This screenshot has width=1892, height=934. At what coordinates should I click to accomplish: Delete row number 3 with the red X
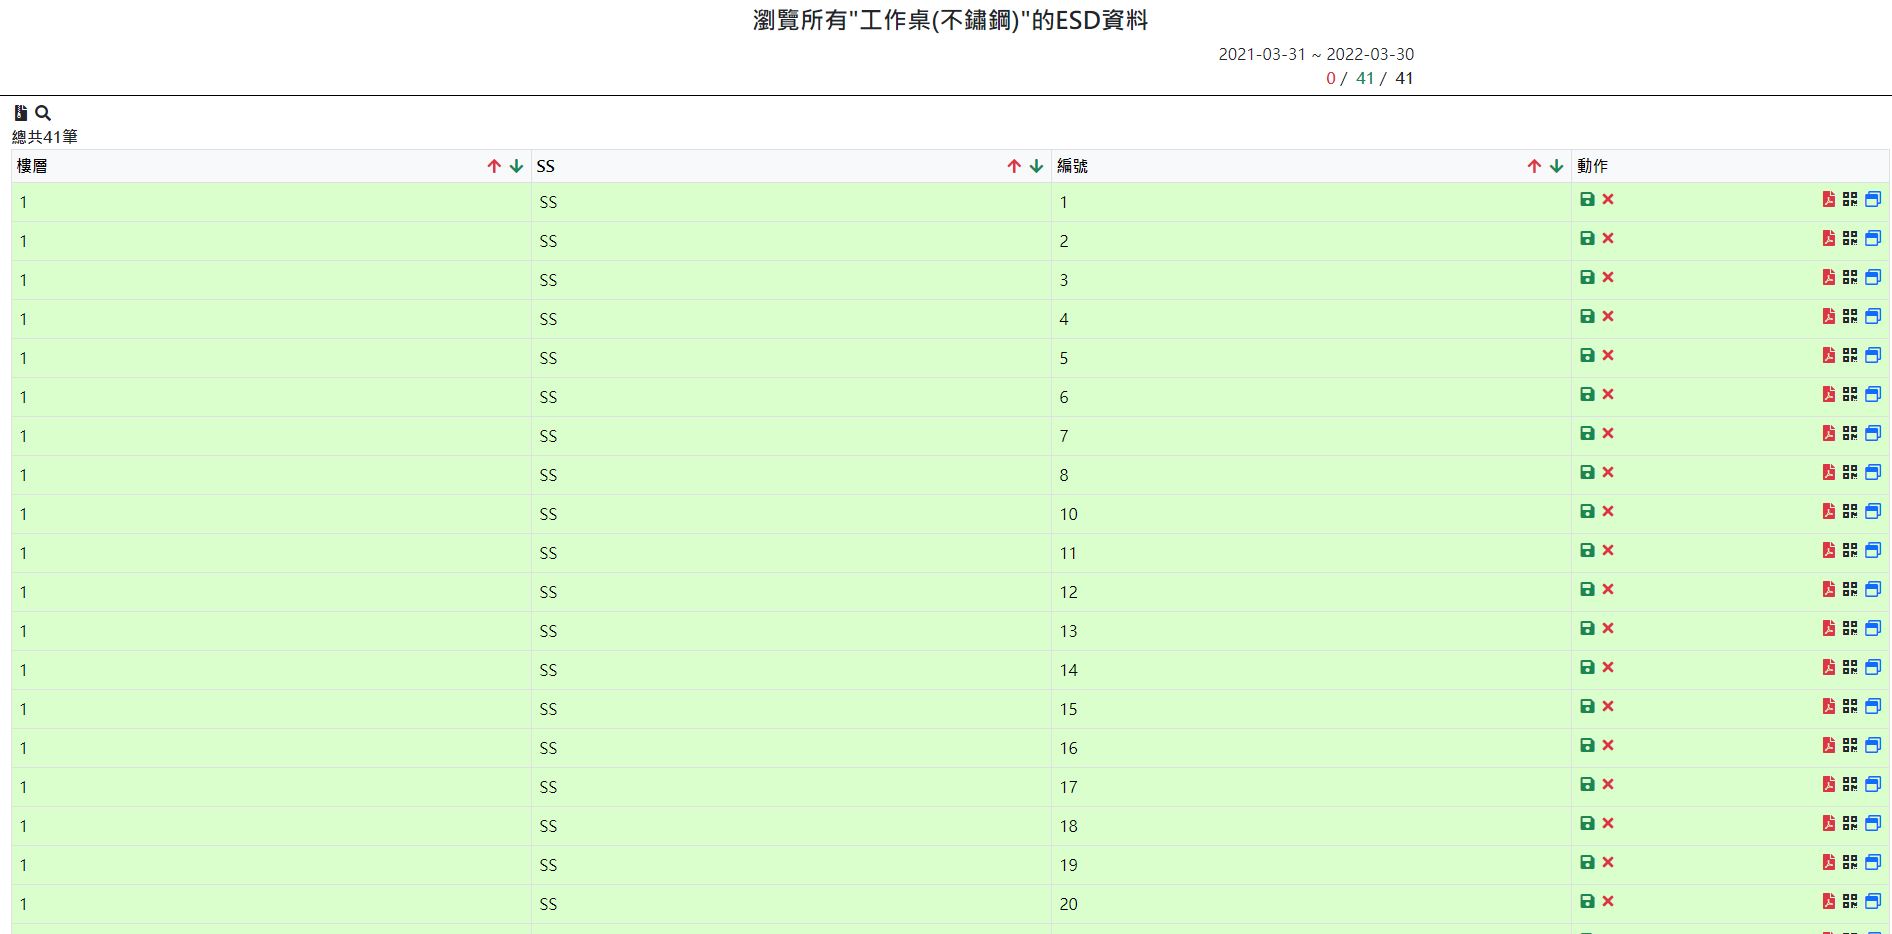tap(1608, 278)
